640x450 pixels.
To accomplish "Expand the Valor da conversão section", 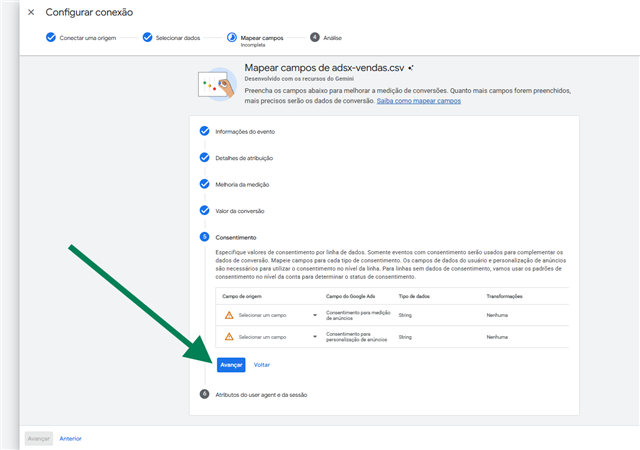I will (240, 211).
